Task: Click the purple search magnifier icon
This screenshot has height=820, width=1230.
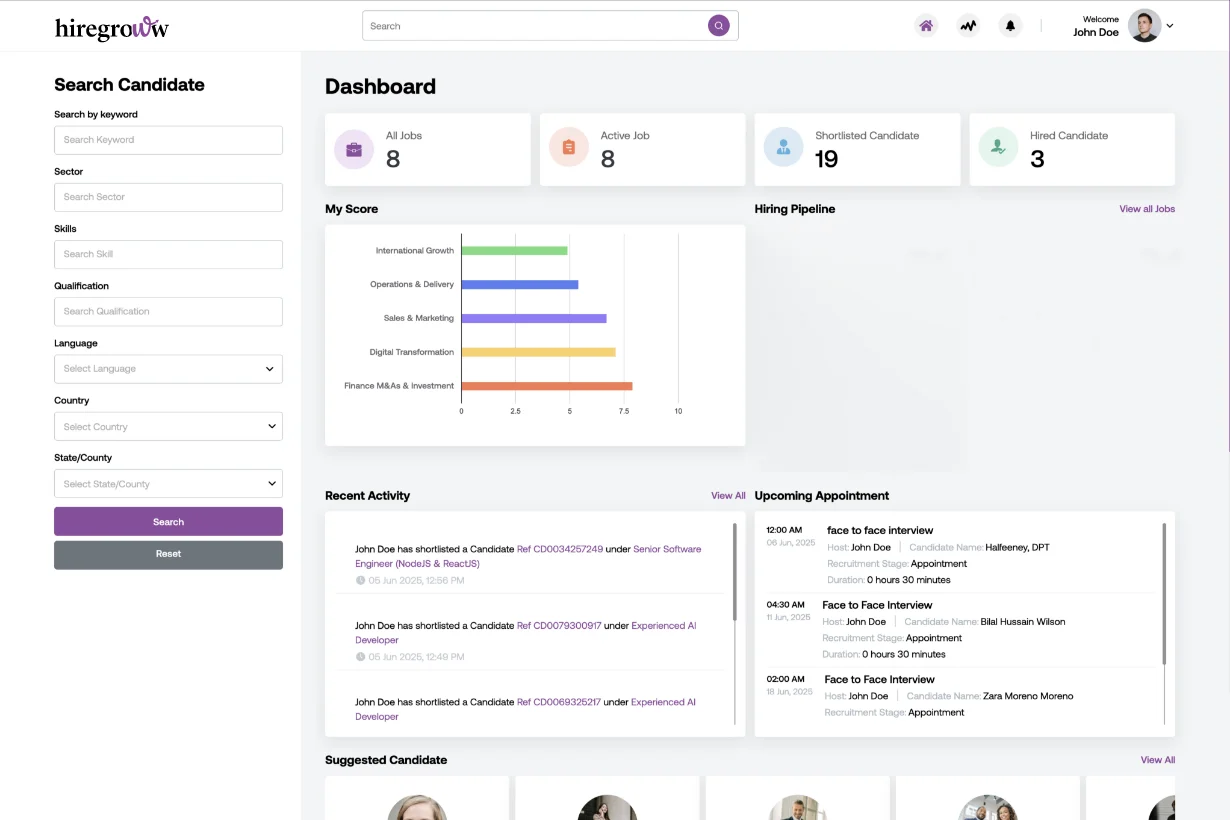Action: 718,26
